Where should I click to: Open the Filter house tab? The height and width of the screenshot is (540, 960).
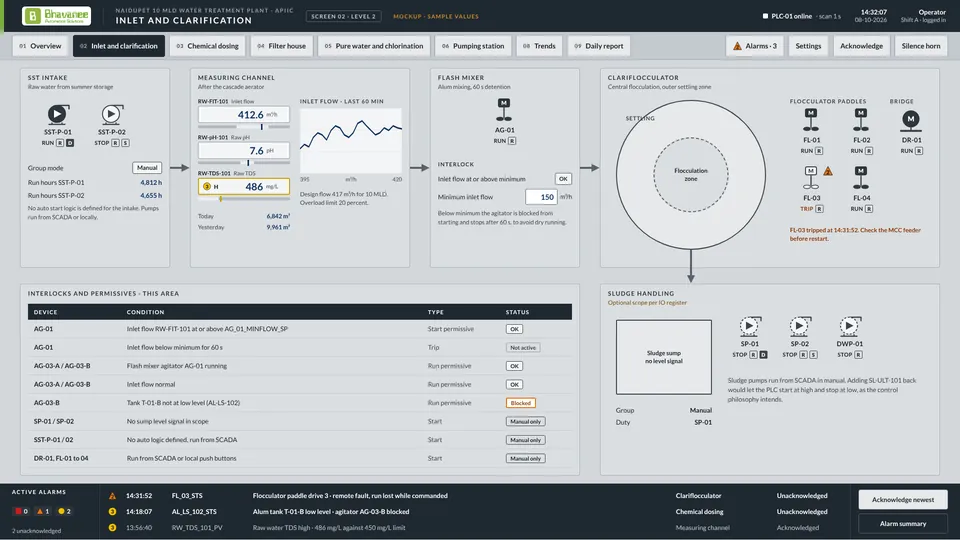(282, 46)
